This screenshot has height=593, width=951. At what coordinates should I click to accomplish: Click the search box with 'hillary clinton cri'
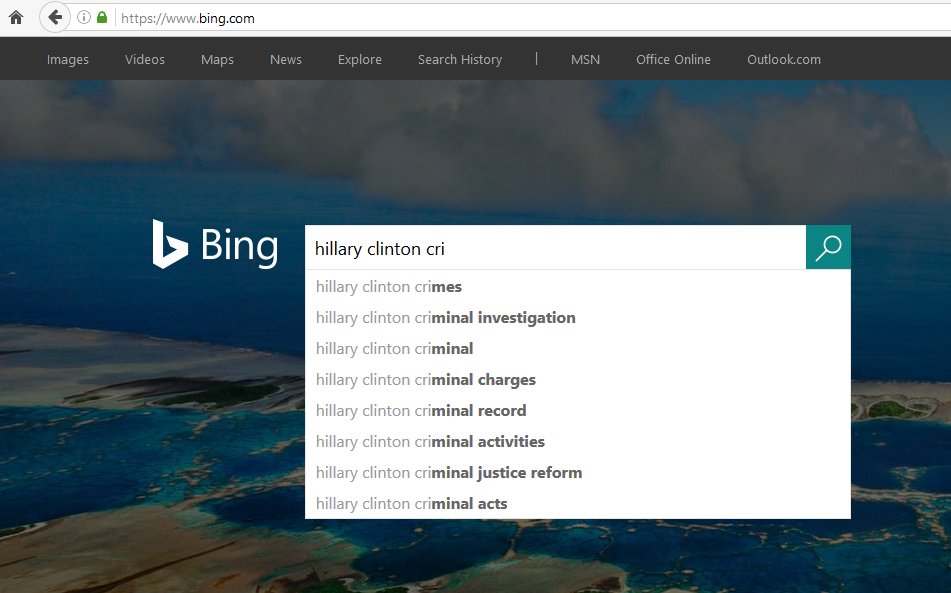(x=556, y=247)
